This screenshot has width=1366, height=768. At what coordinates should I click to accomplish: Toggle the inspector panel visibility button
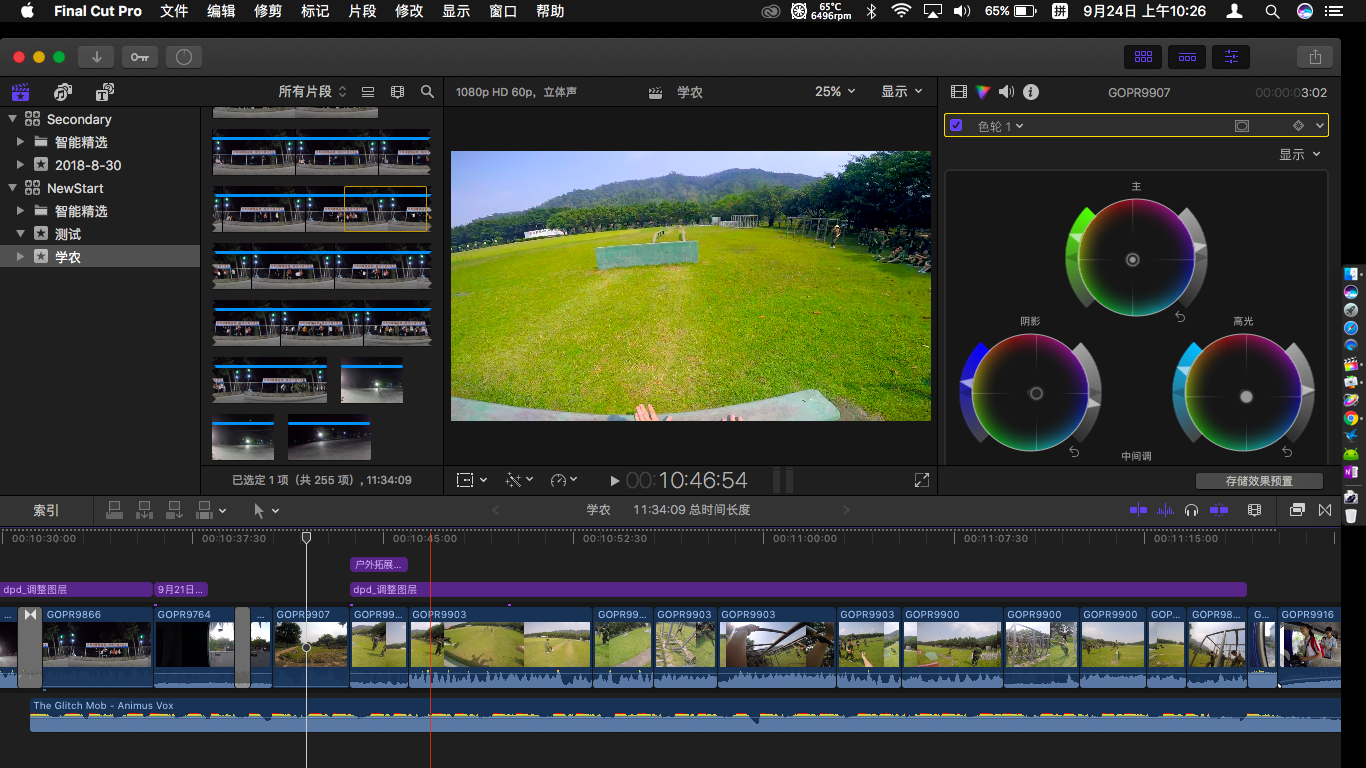point(1230,57)
